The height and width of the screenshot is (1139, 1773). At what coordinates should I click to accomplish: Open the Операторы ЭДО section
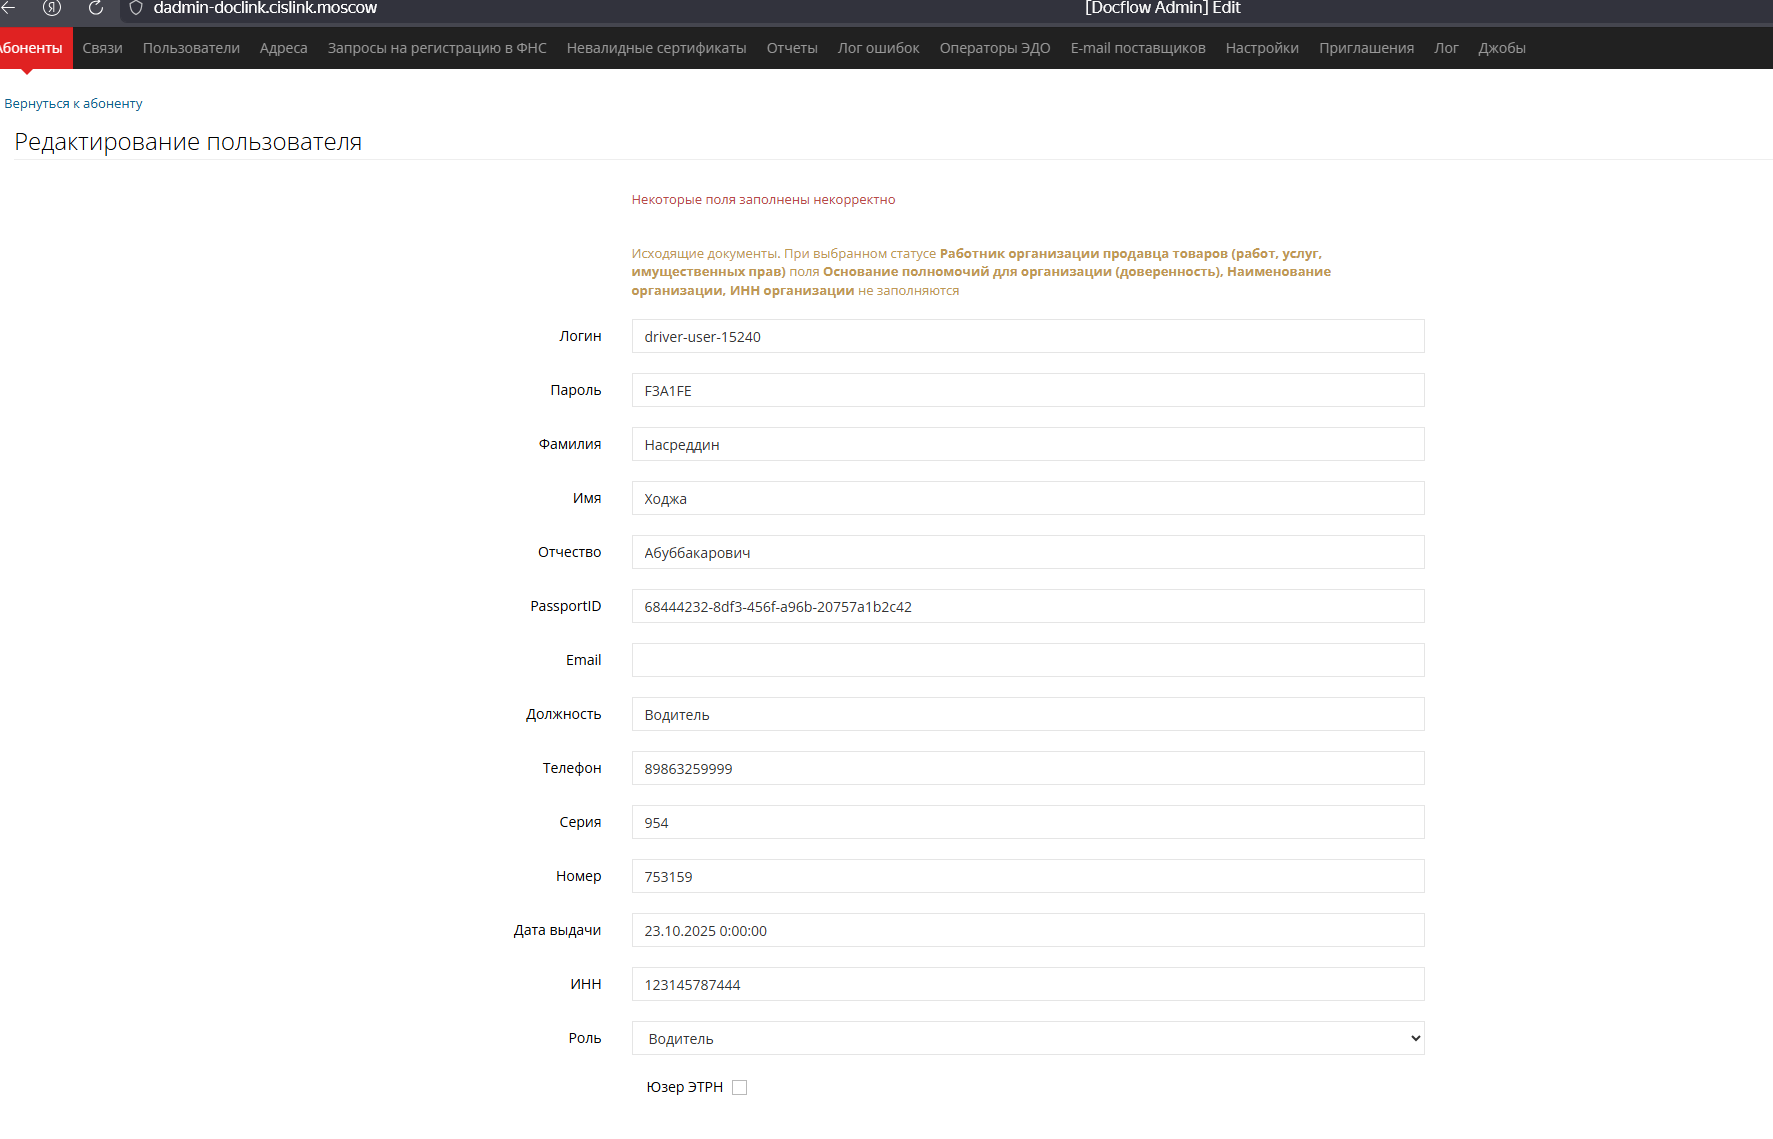(995, 48)
